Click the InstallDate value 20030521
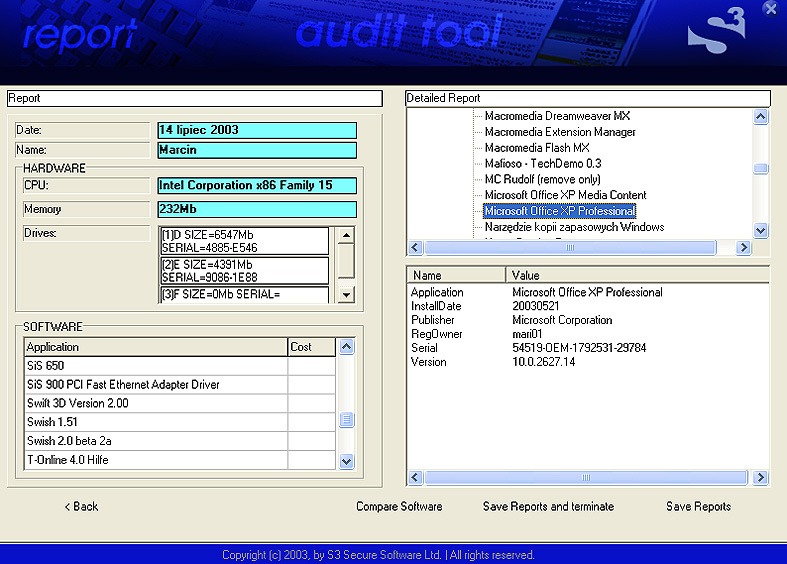Image resolution: width=787 pixels, height=564 pixels. 536,306
